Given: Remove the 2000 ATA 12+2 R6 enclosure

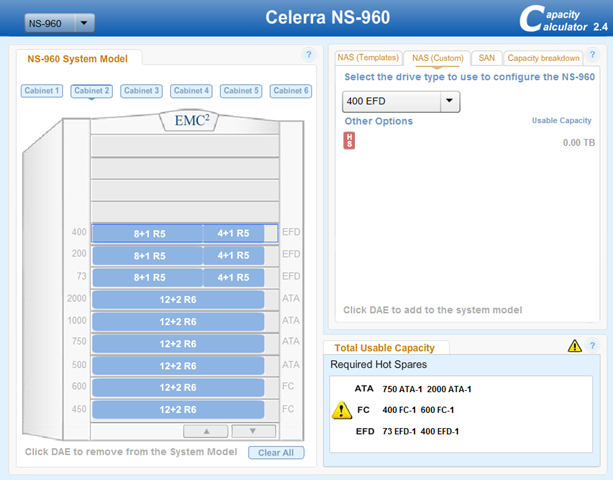Looking at the screenshot, I should tap(178, 300).
